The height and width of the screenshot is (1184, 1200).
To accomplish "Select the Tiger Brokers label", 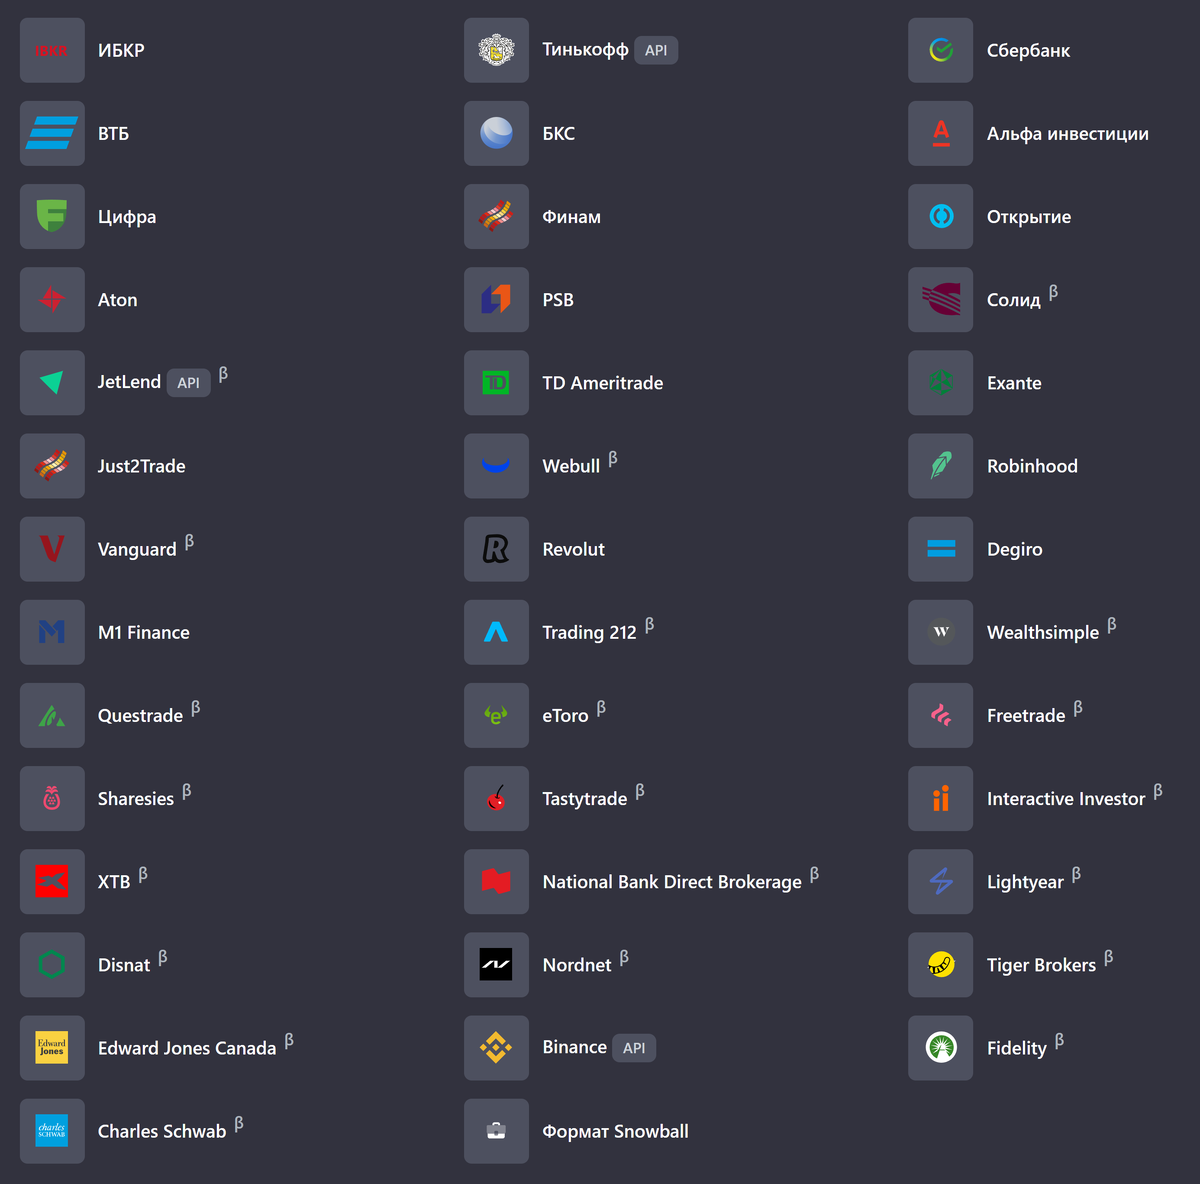I will click(1041, 965).
